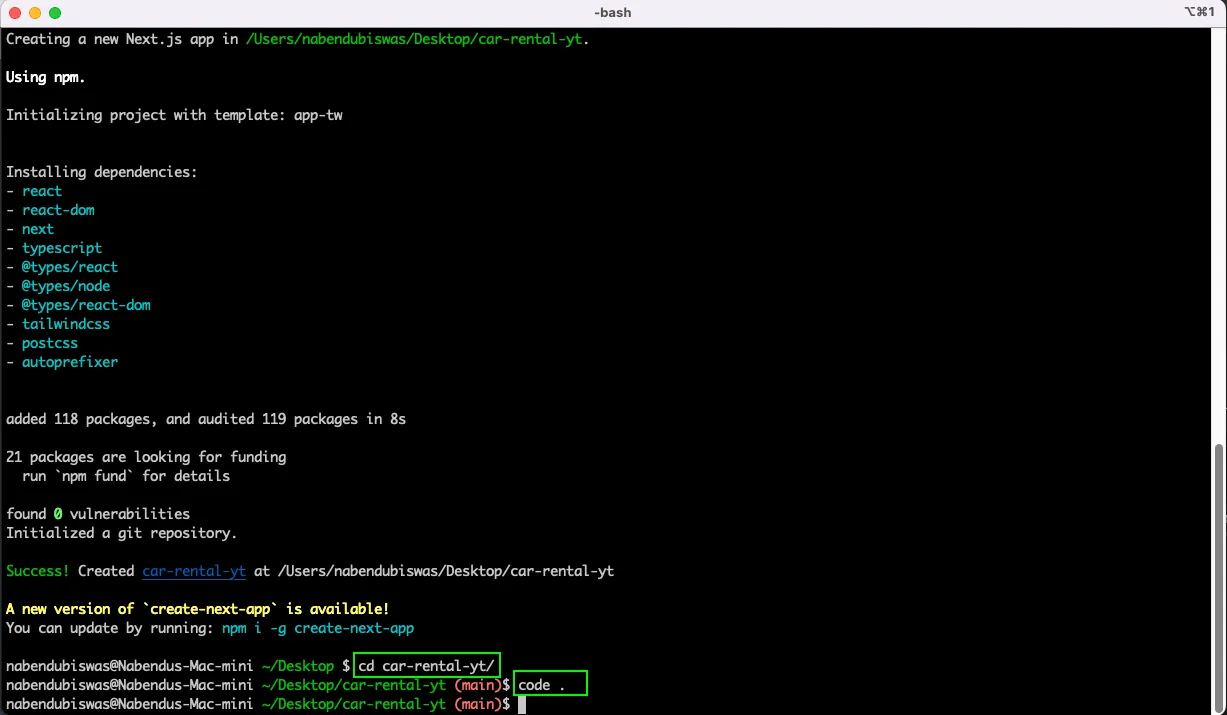Click 'Initialized a git repository.' text
1227x715 pixels.
(122, 533)
